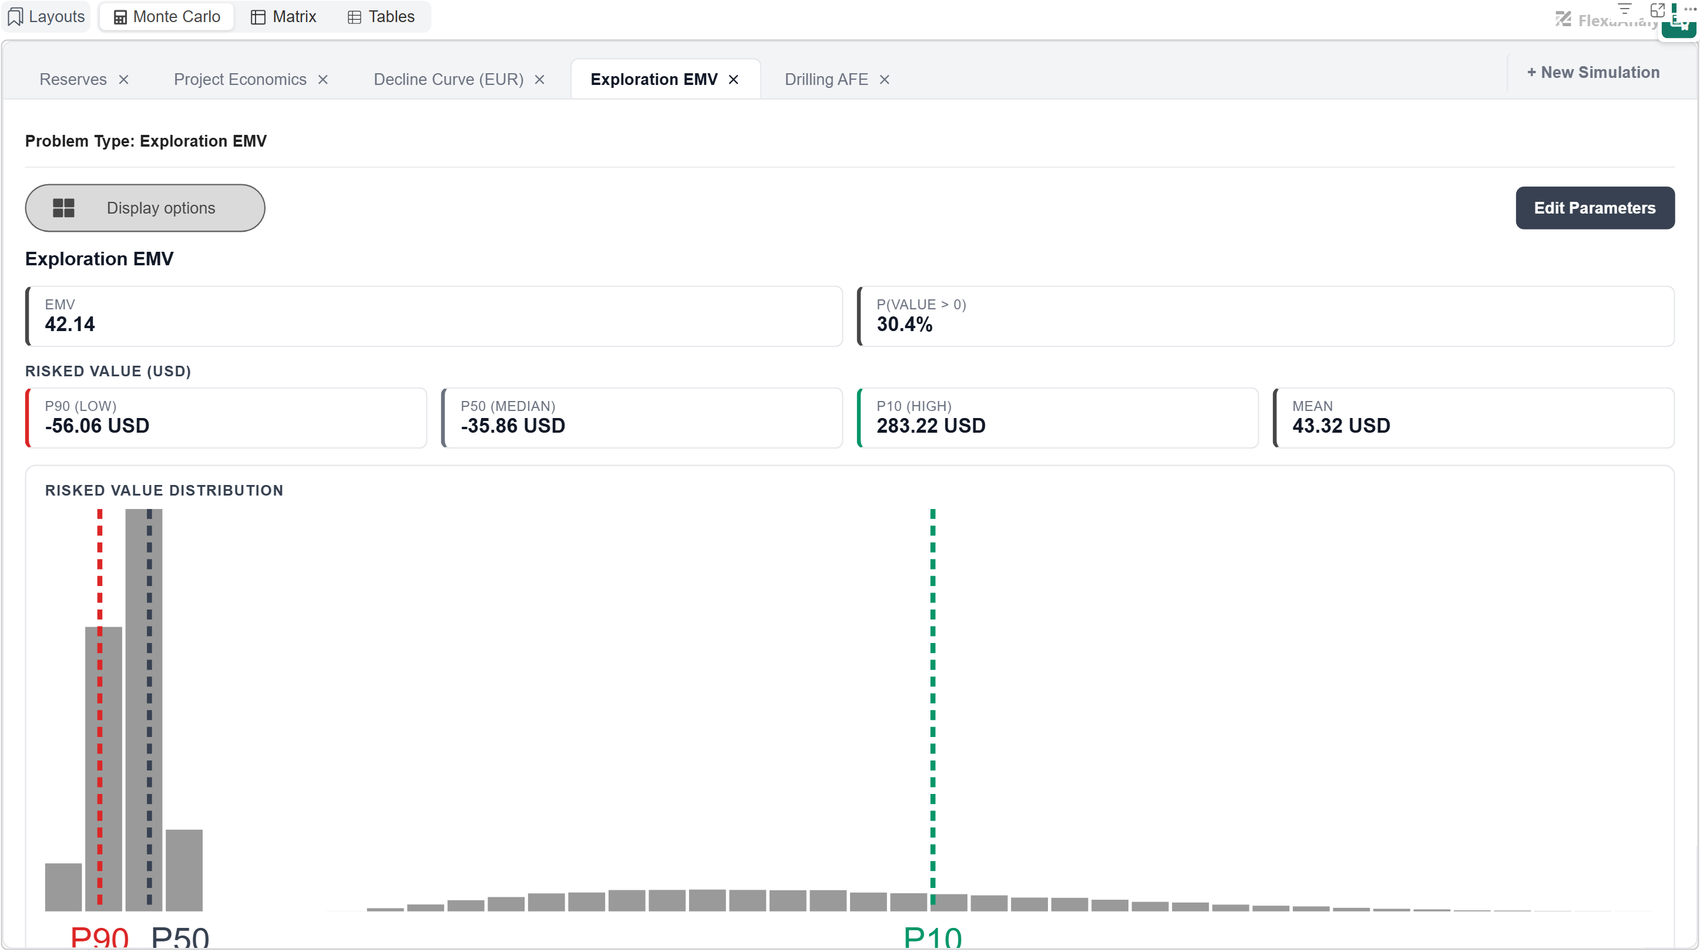This screenshot has height=950, width=1700.
Task: Open the Layouts bookmark icon
Action: coord(15,17)
